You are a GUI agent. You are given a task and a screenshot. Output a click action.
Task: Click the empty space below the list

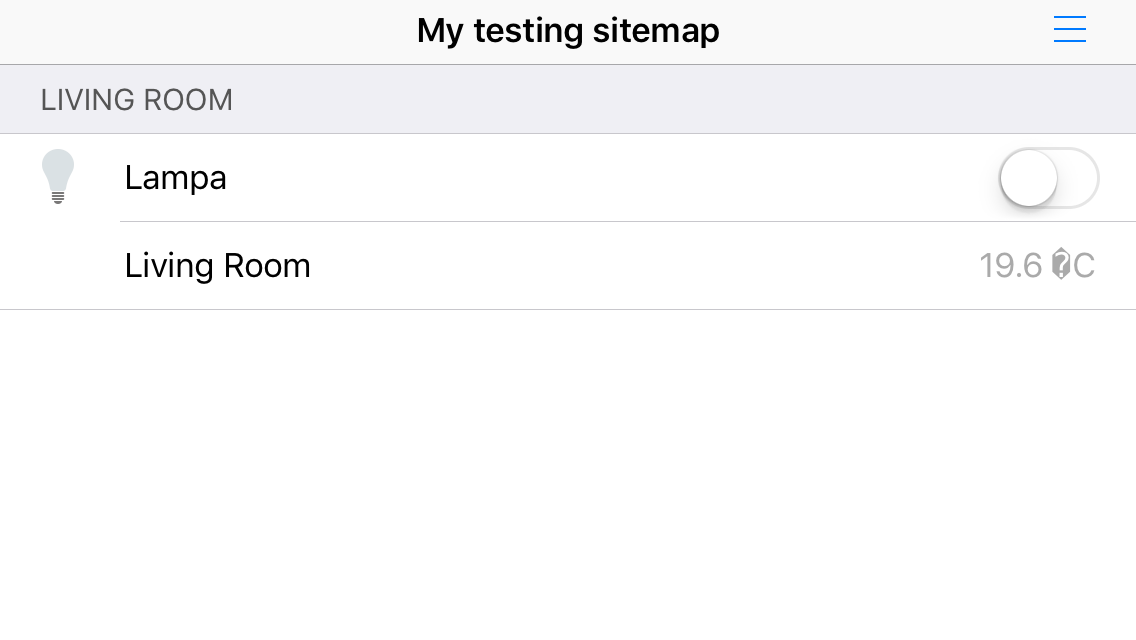568,475
